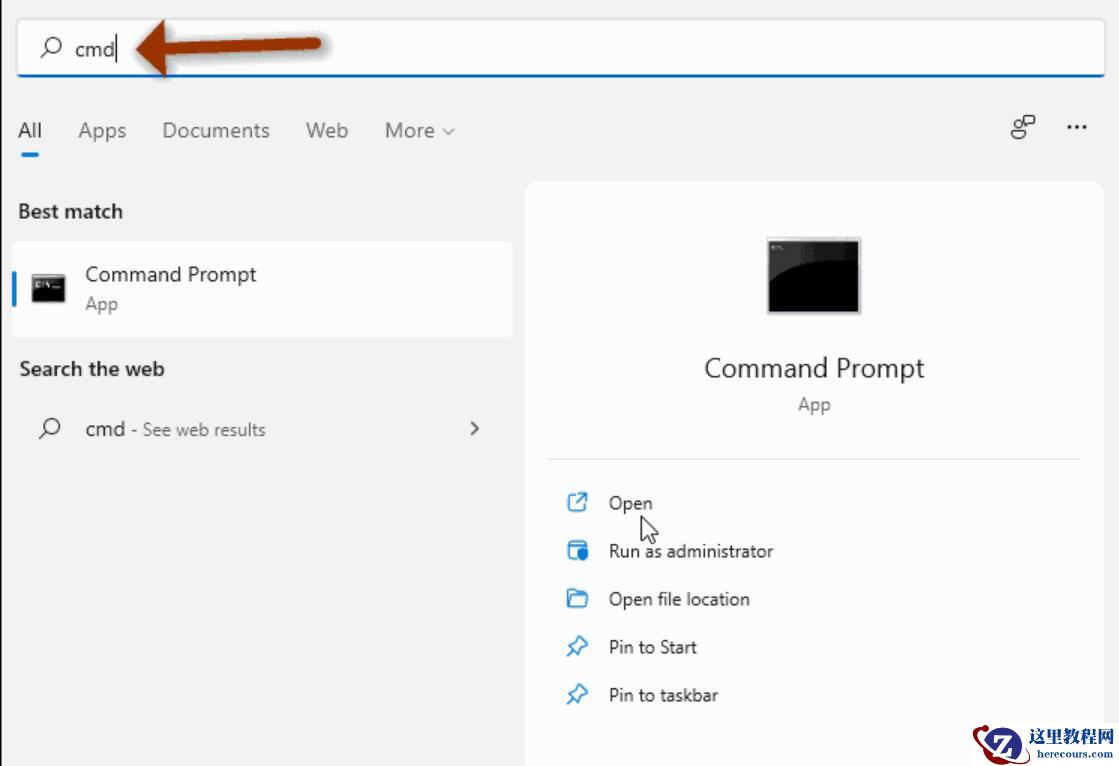Click the Pin to taskbar pin icon
This screenshot has height=766, width=1119.
[577, 694]
